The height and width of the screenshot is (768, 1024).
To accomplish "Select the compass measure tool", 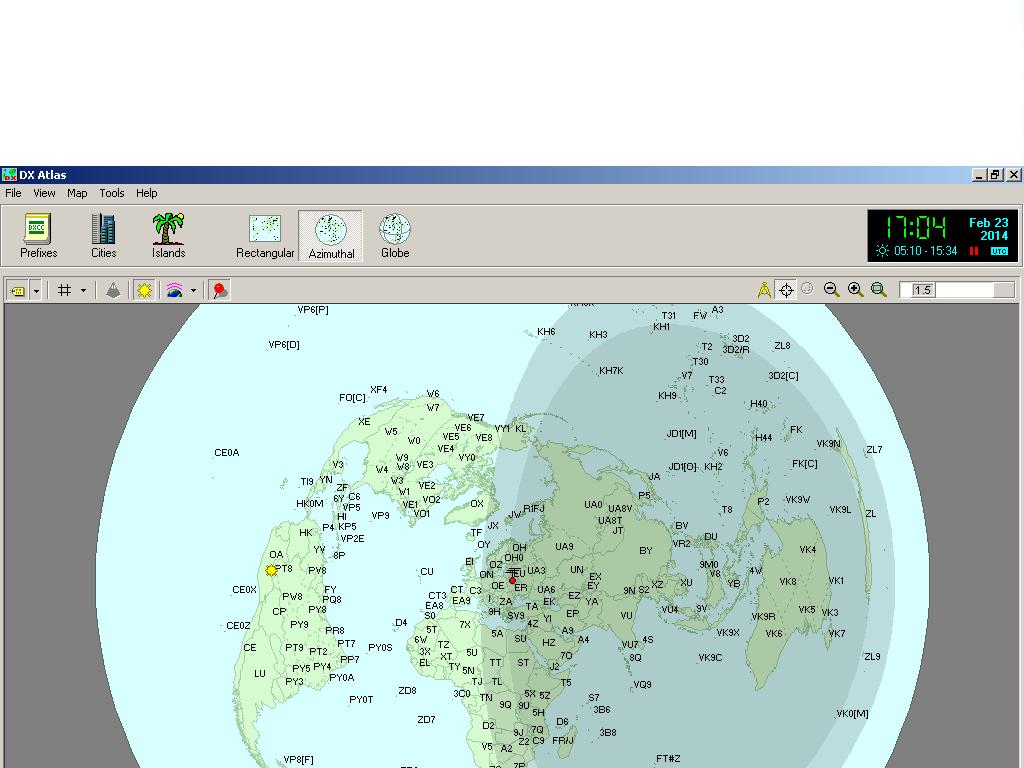I will [x=764, y=290].
